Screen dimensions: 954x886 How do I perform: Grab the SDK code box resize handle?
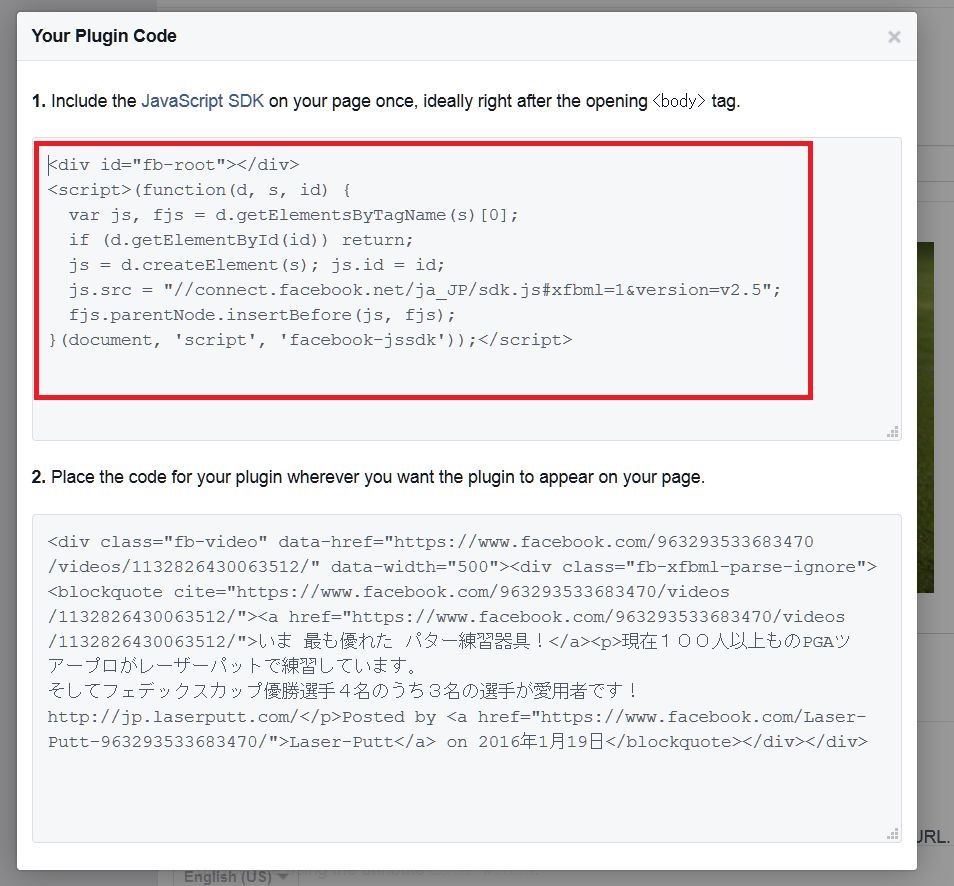pos(893,432)
